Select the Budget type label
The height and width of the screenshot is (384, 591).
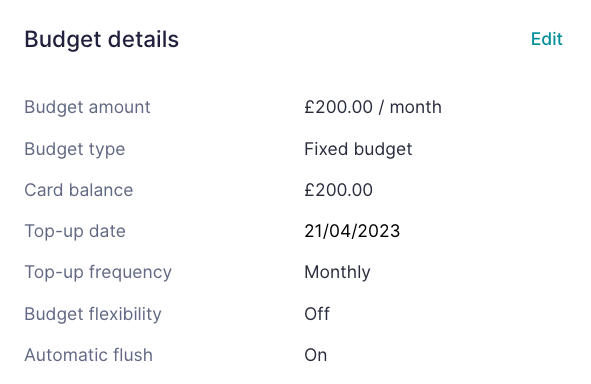75,150
